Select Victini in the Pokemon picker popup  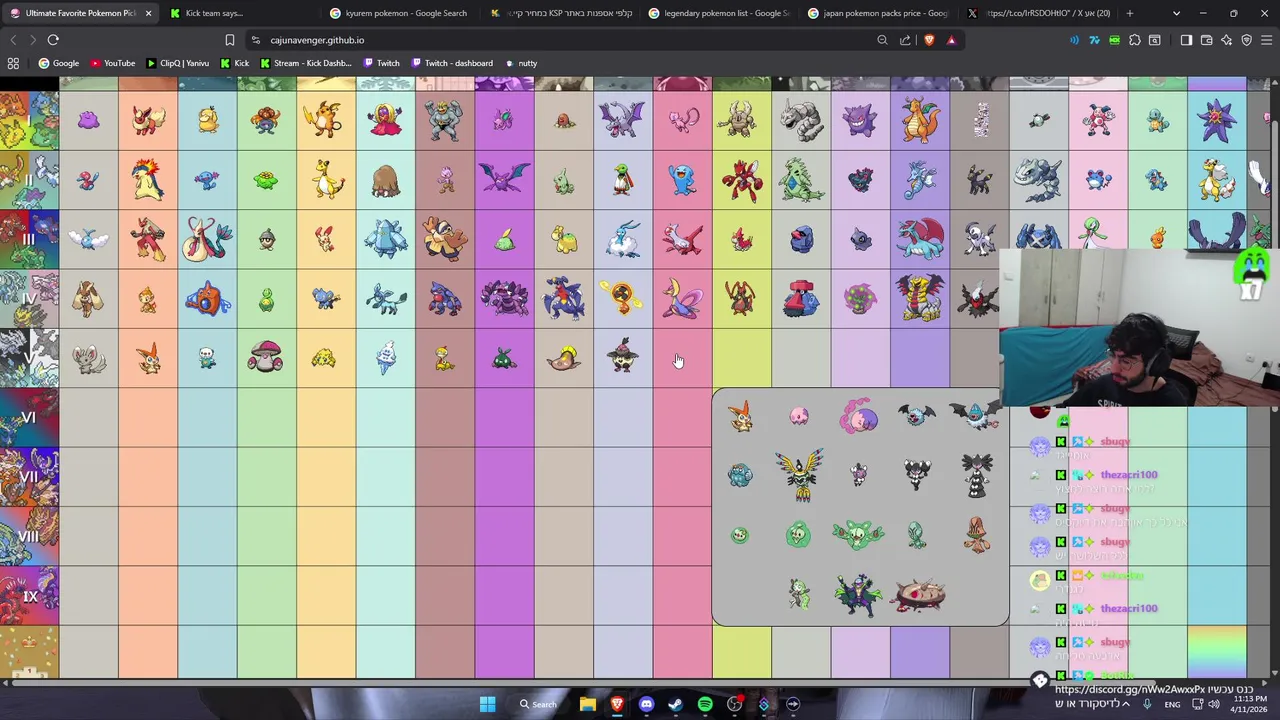[740, 417]
